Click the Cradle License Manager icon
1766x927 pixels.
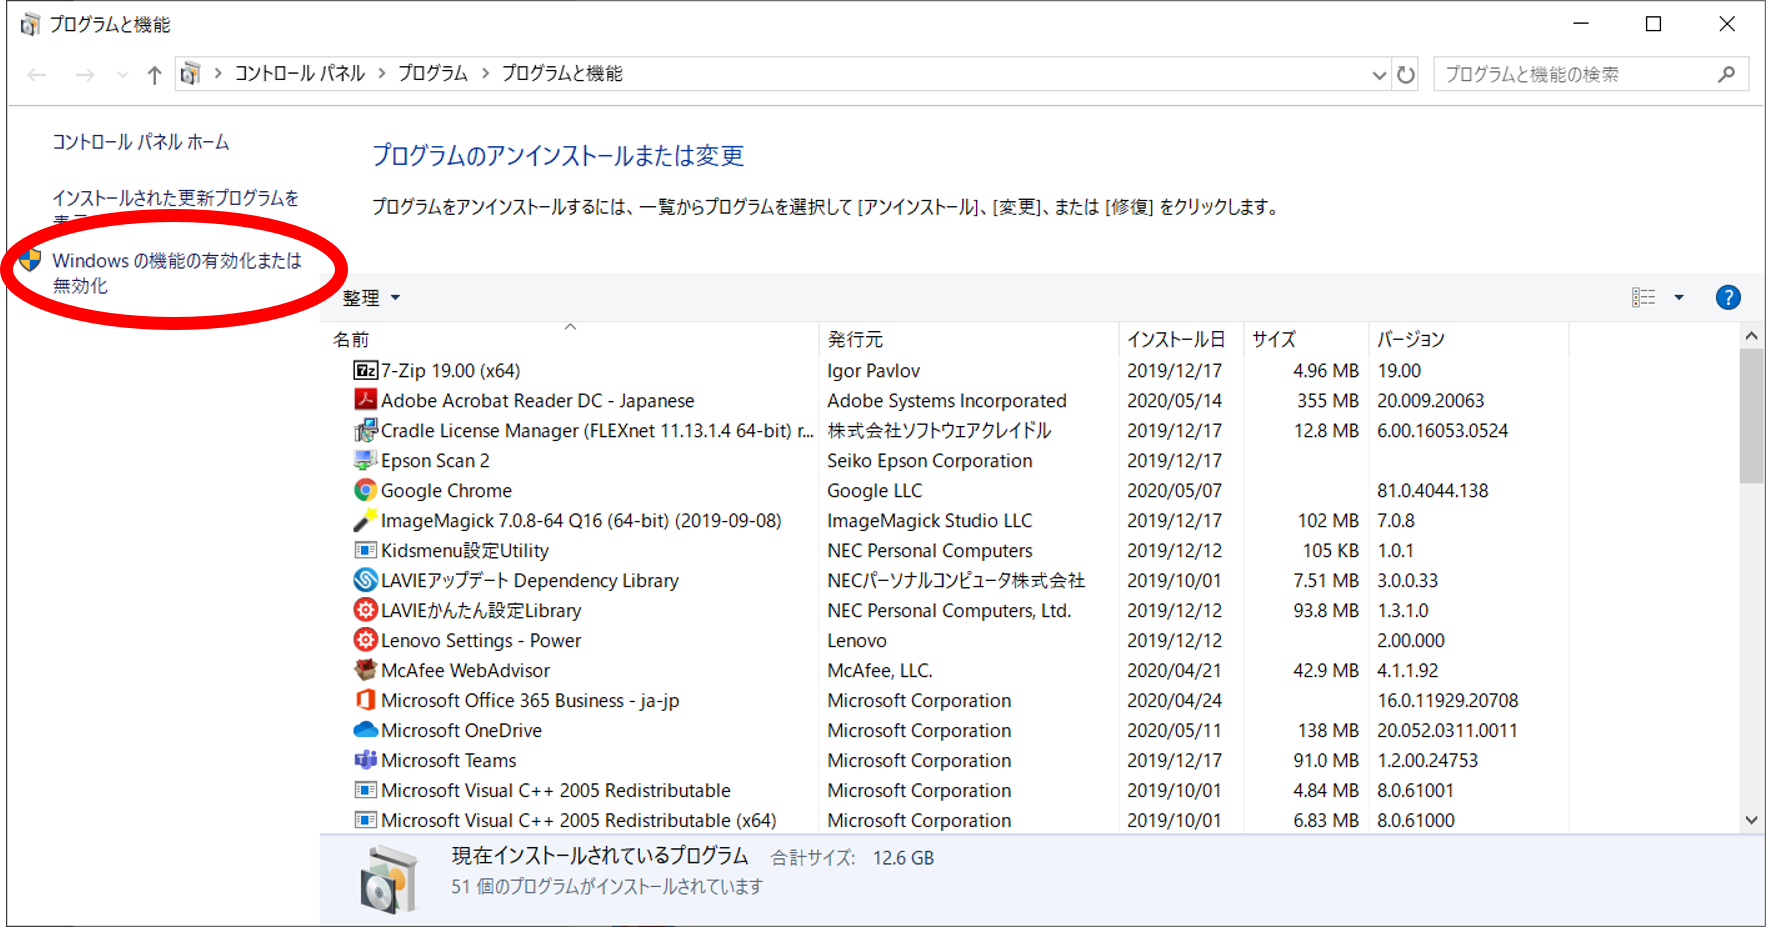[x=365, y=430]
